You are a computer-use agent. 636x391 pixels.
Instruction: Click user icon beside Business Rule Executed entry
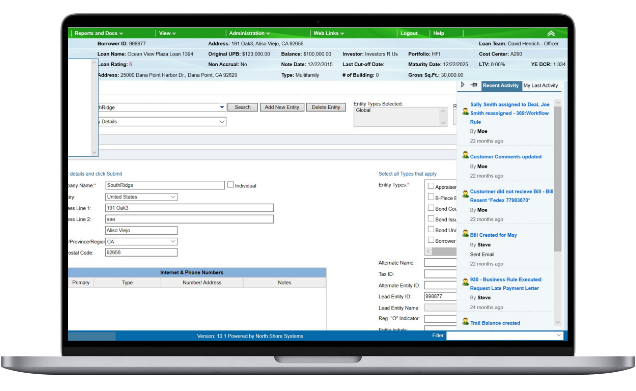[465, 281]
